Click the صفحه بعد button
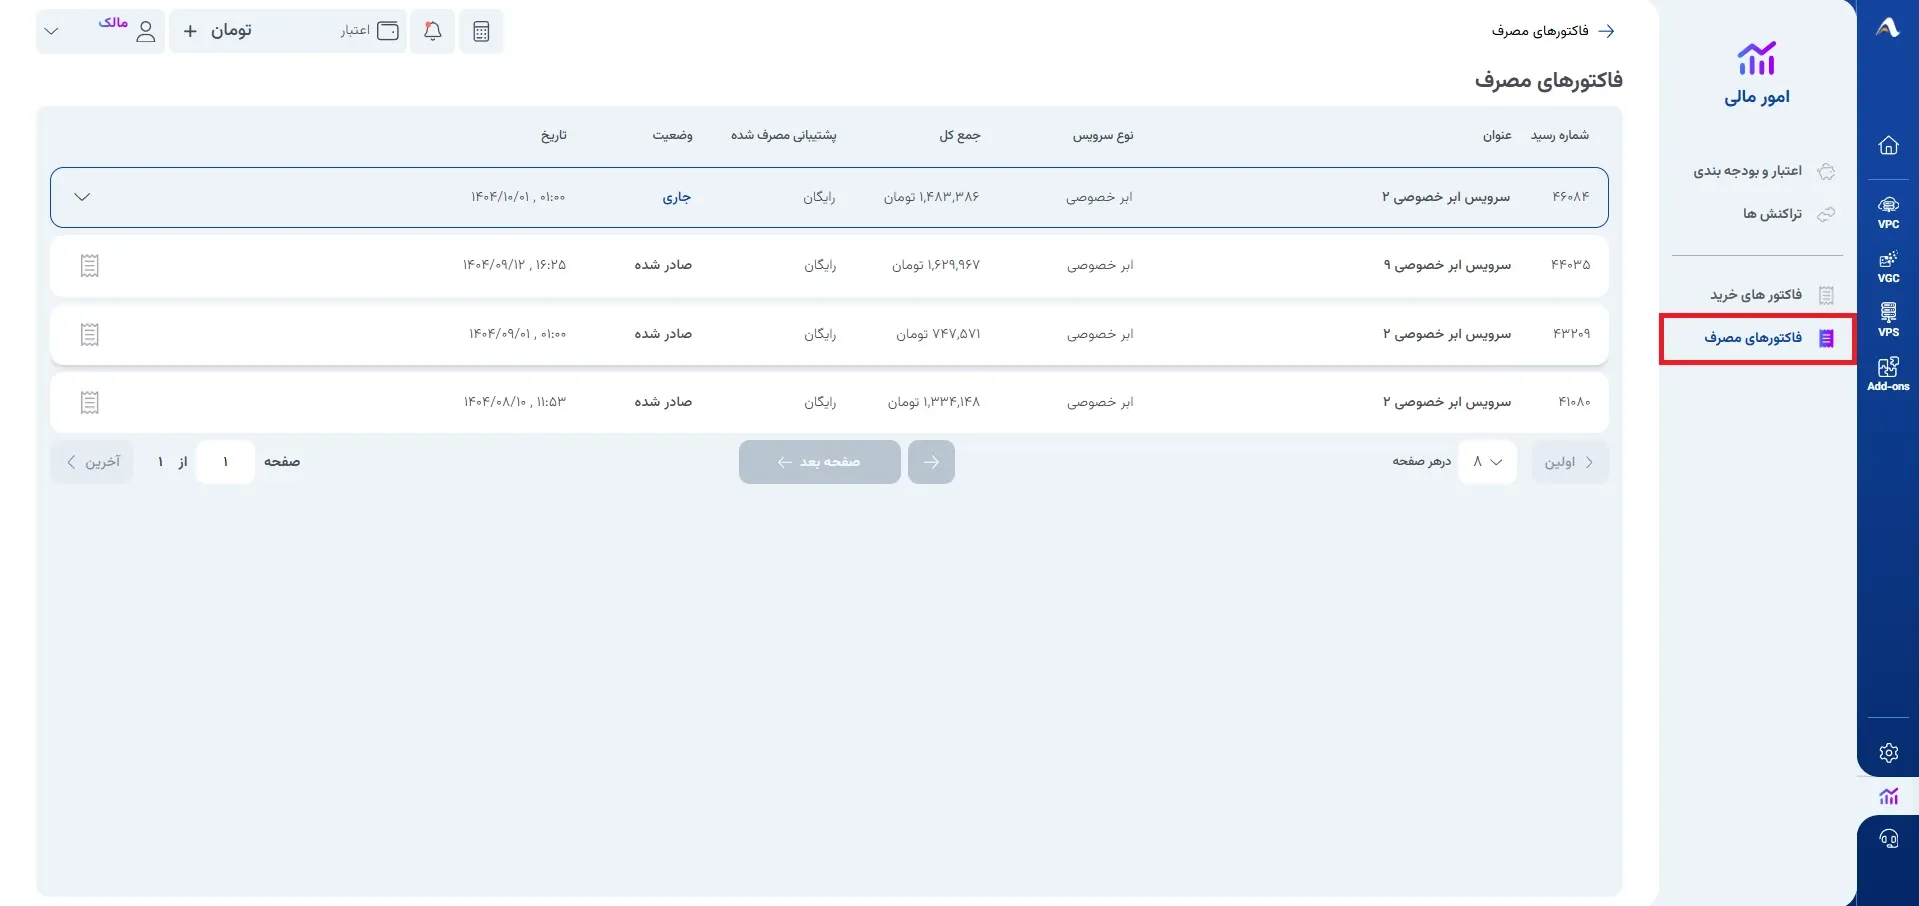1919x906 pixels. coord(820,462)
